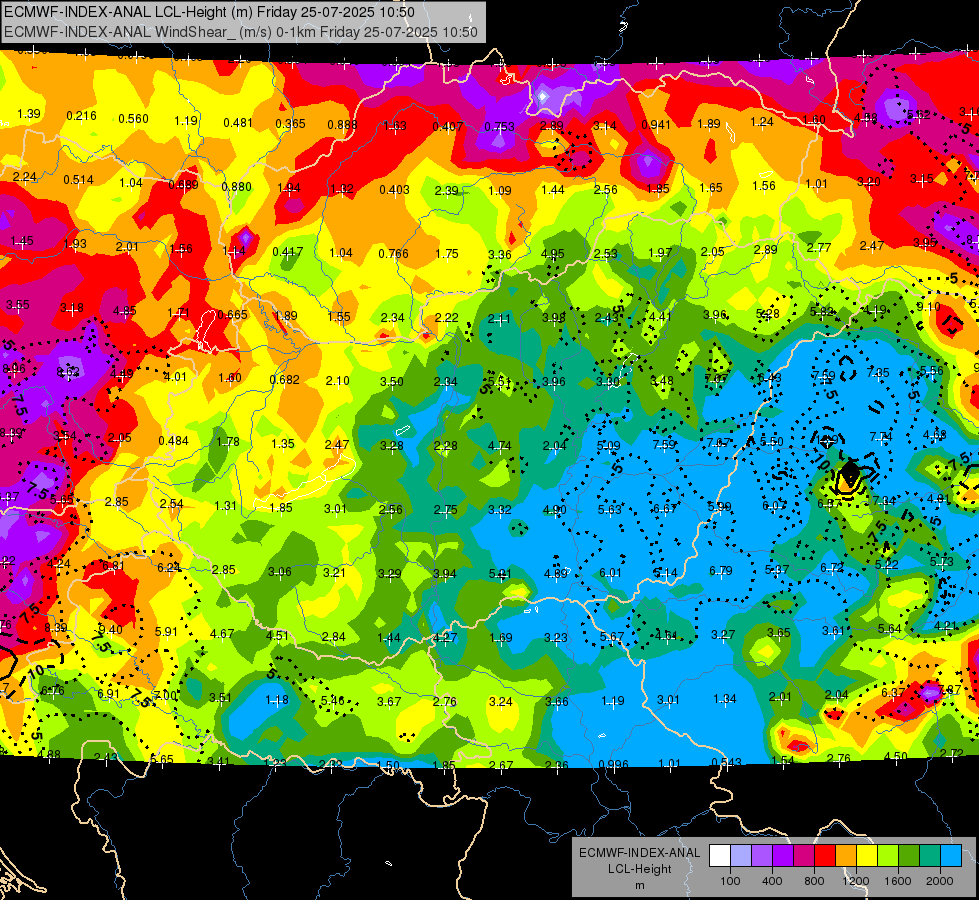Screen dimensions: 979x900
Task: Click the wind shear value 5.46
Action: click(332, 701)
